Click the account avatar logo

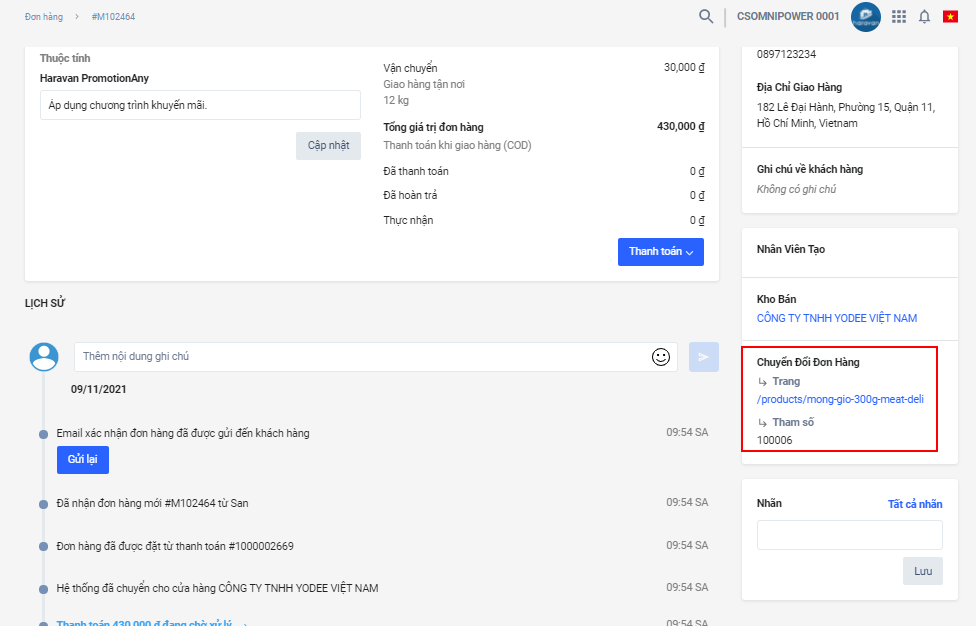[865, 16]
